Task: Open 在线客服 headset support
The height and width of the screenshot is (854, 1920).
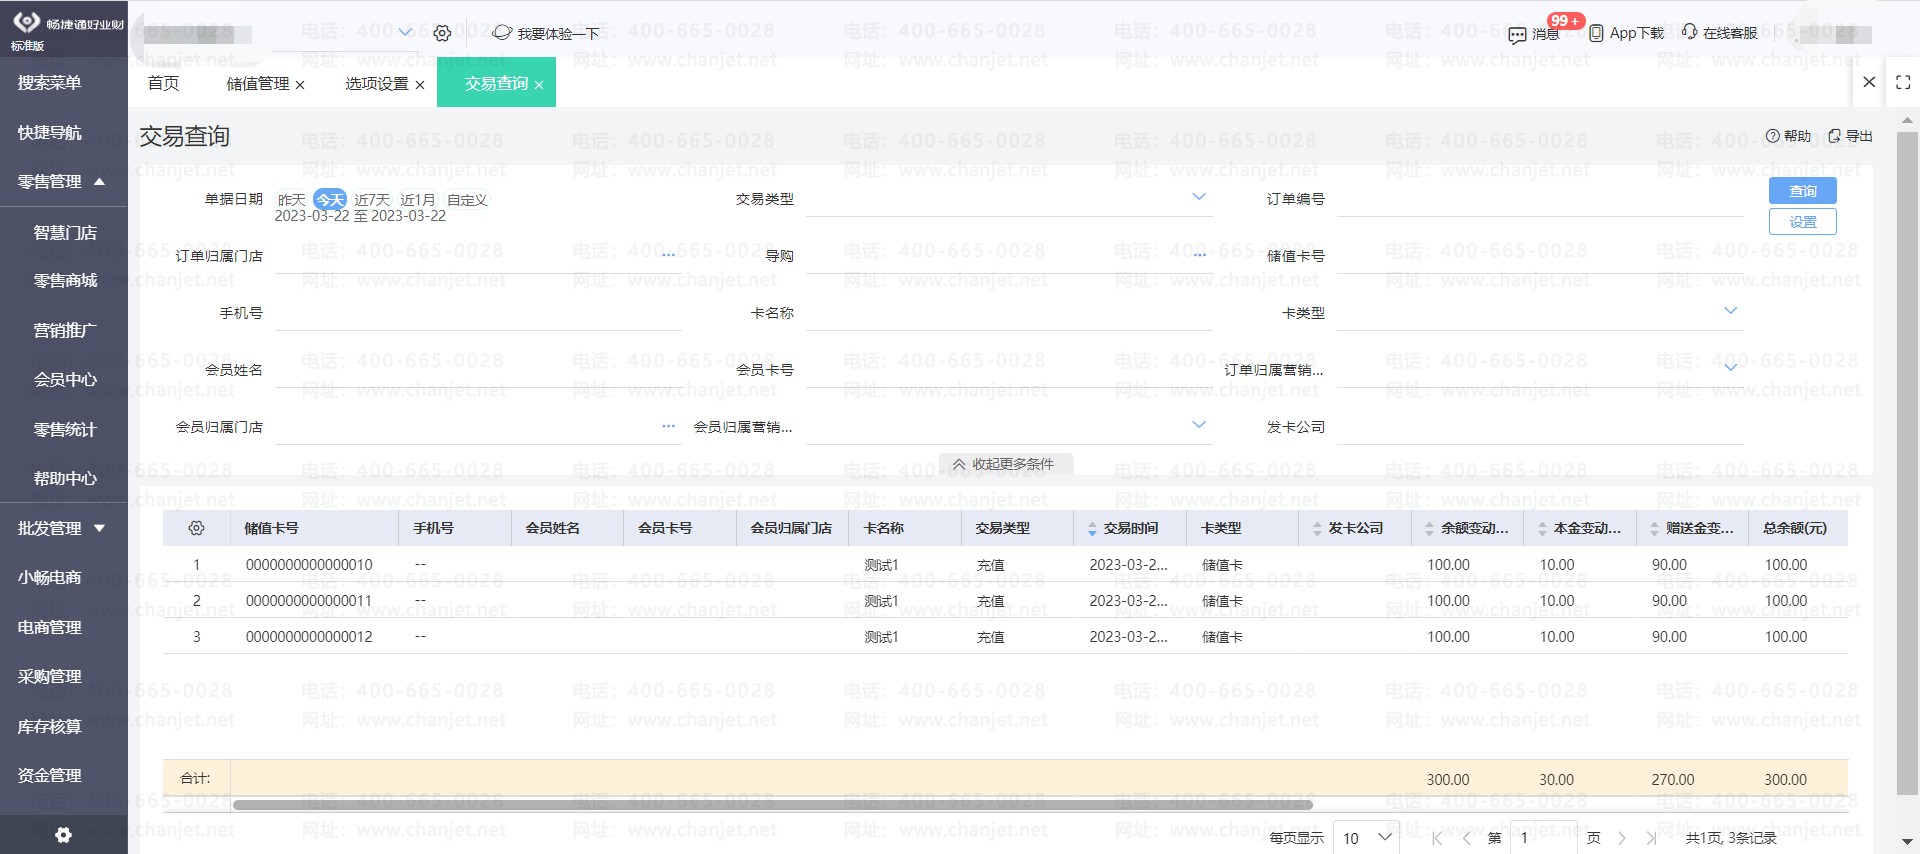Action: (1689, 32)
